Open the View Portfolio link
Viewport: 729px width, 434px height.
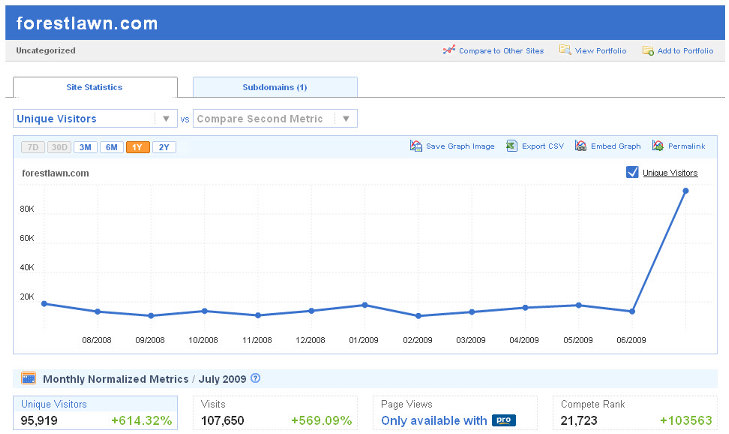tap(600, 51)
